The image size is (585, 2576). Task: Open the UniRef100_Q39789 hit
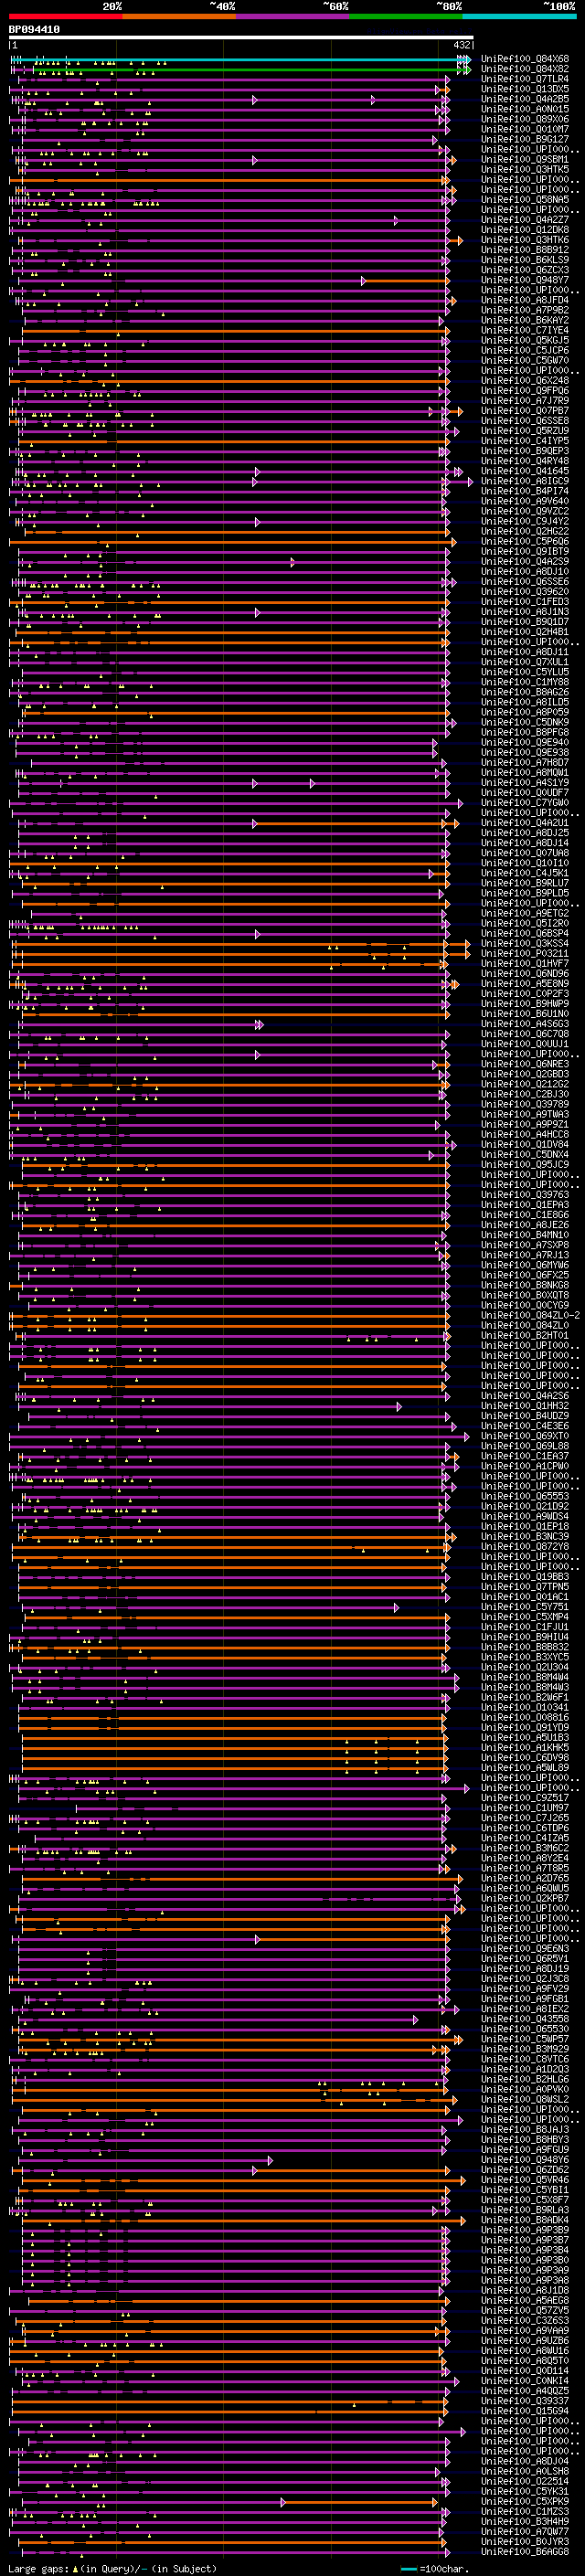[x=525, y=1105]
